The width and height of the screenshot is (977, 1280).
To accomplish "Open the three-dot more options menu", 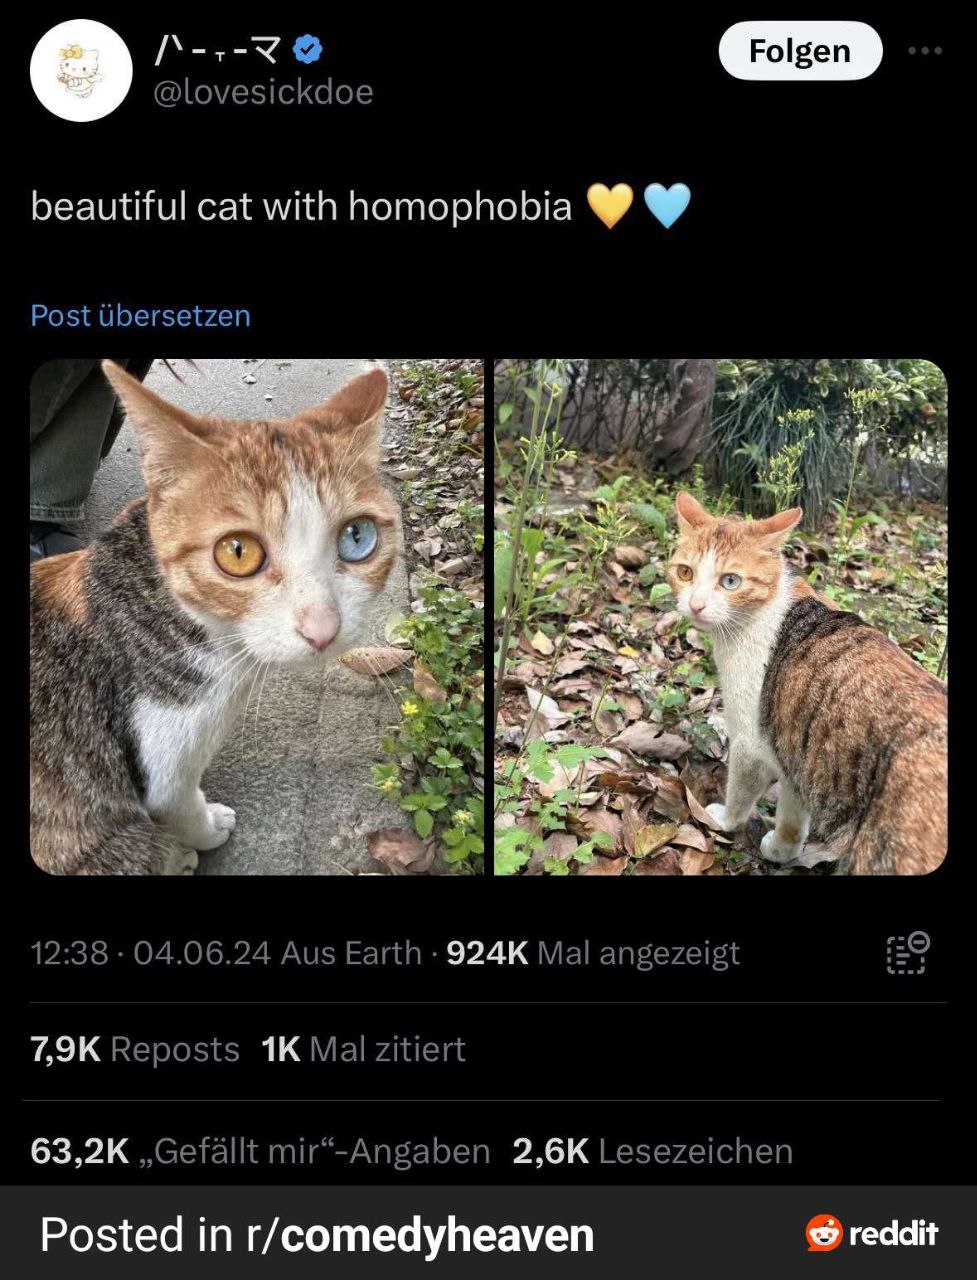I will pos(925,50).
